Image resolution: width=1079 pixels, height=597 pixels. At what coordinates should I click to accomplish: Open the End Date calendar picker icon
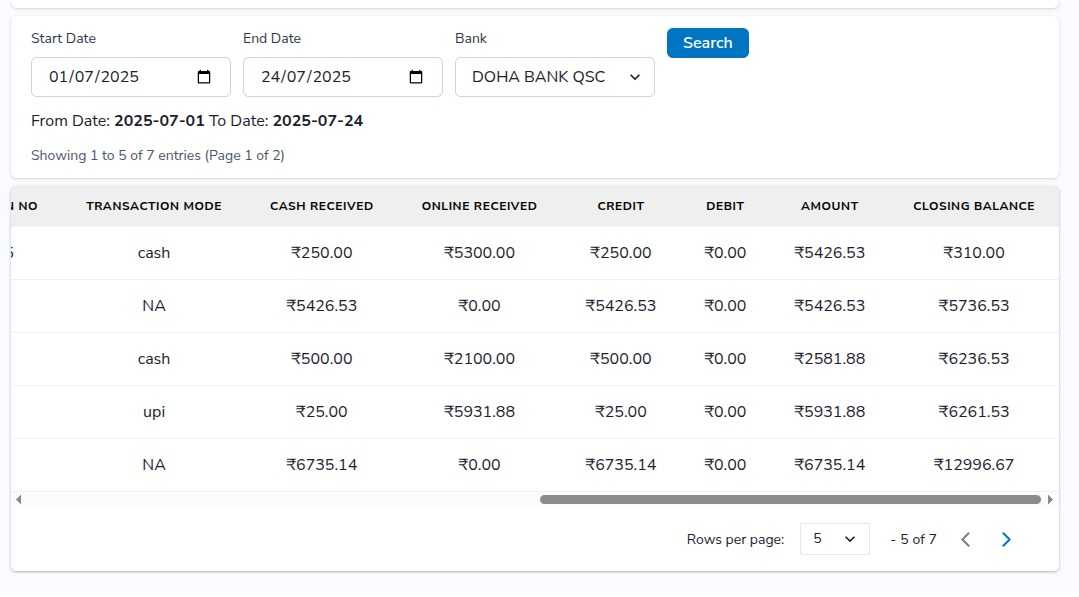[x=416, y=77]
